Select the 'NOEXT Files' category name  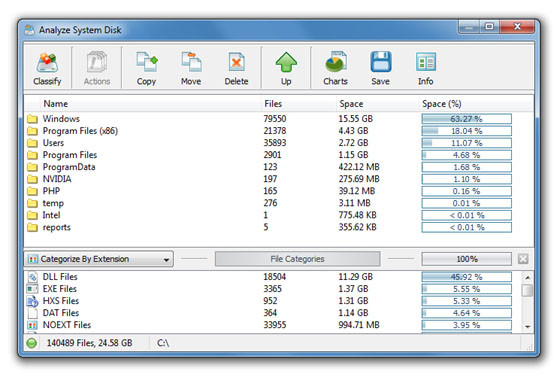[x=67, y=325]
